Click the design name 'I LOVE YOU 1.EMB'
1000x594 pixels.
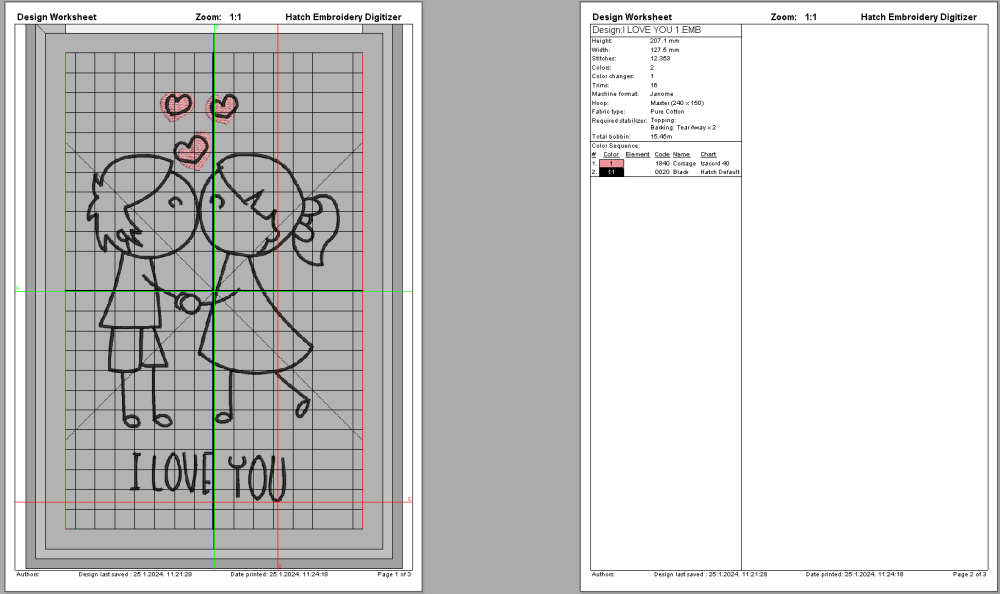[x=648, y=29]
